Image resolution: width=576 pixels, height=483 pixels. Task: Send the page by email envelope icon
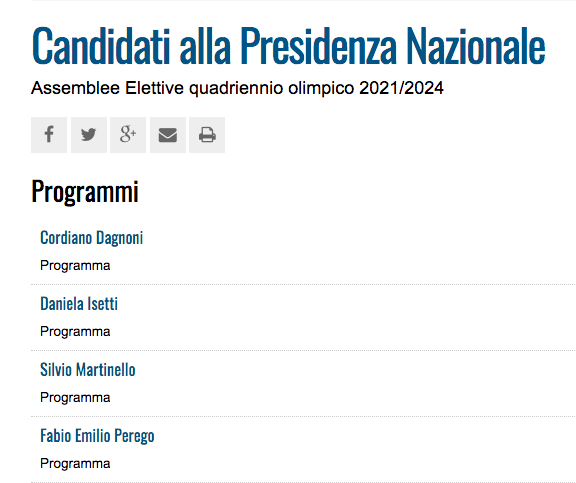168,135
